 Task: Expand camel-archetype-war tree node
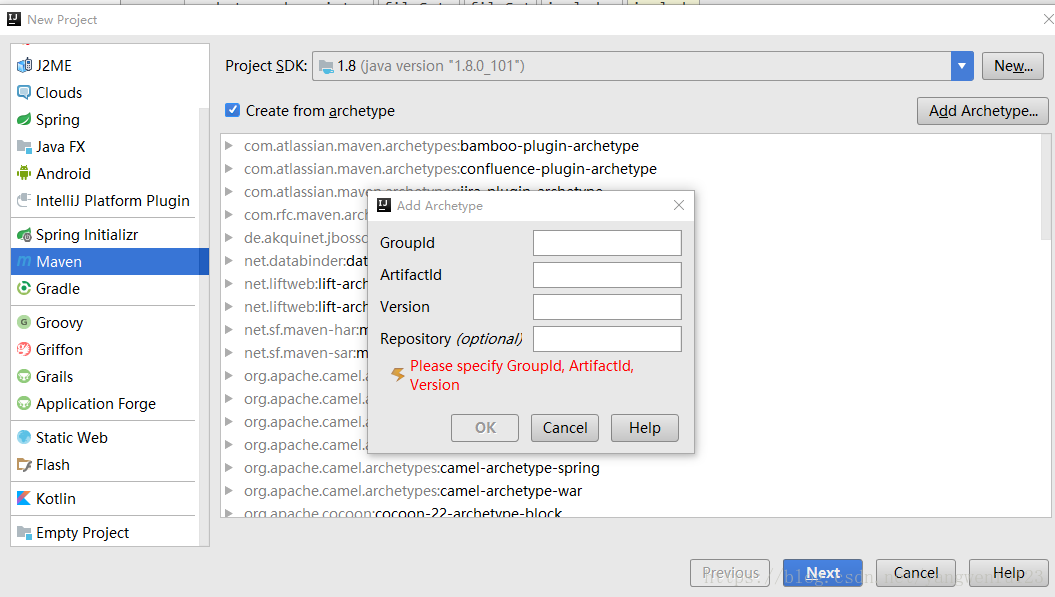(229, 490)
